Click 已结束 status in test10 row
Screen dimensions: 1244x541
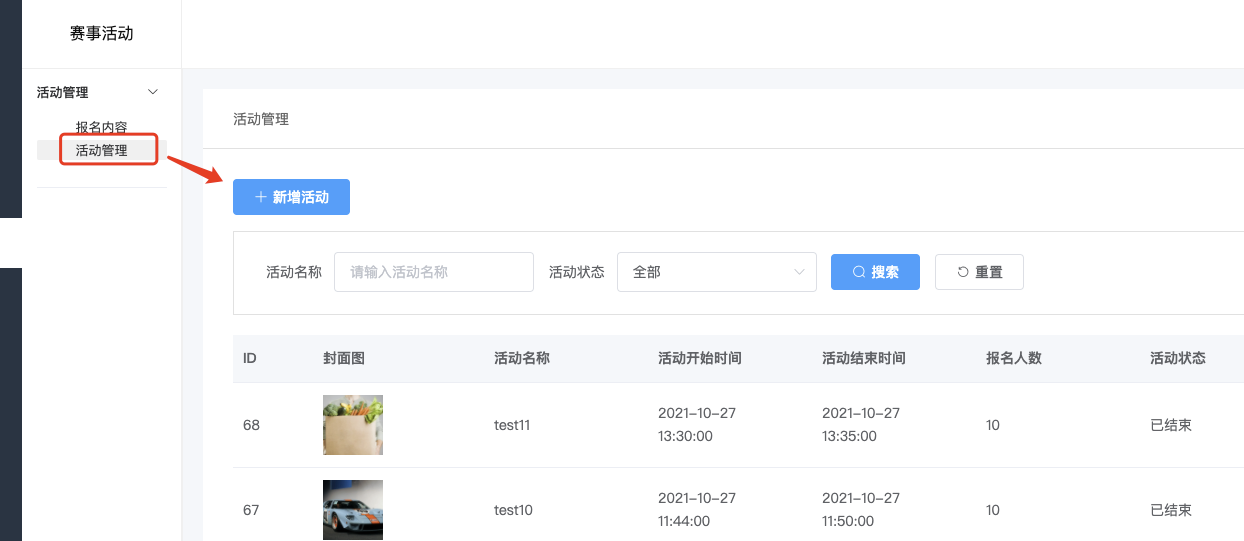tap(1171, 510)
